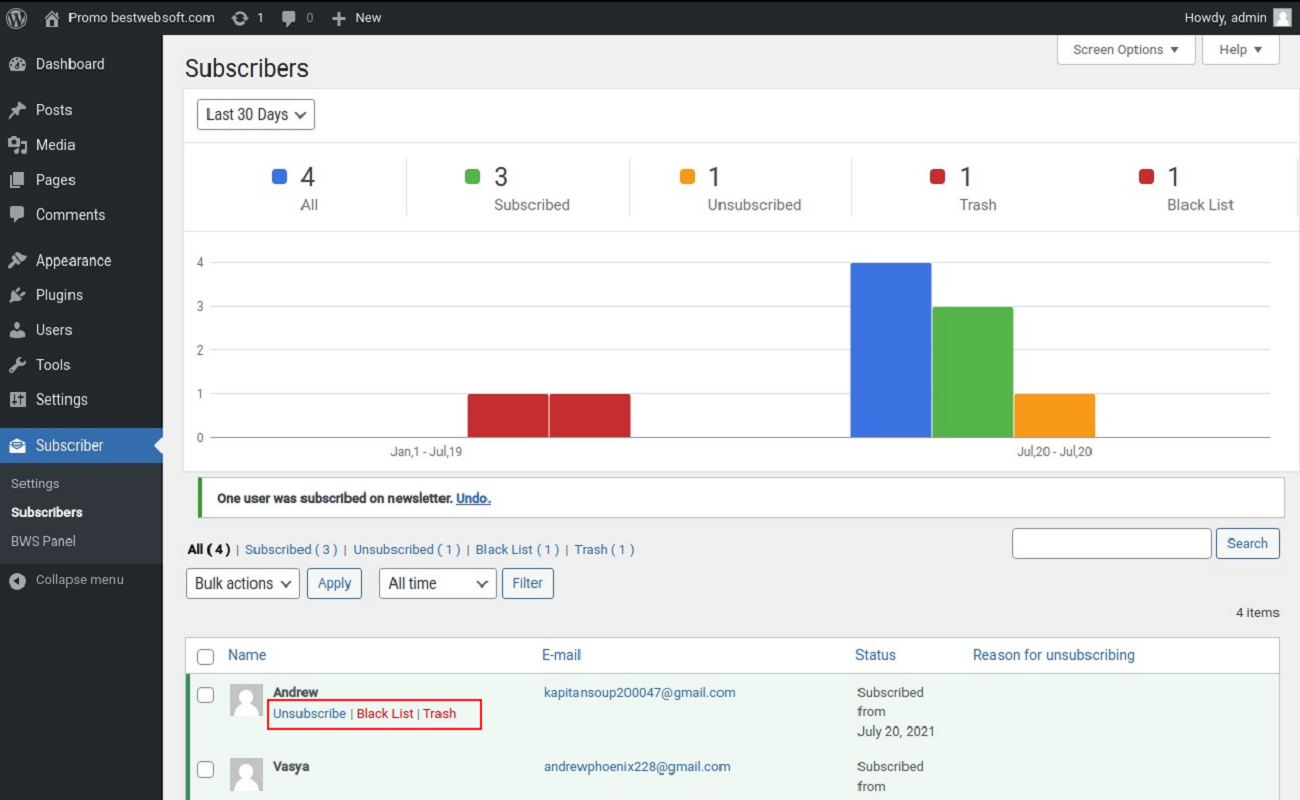The height and width of the screenshot is (800, 1300).
Task: Click the Posts pushpin icon
Action: [17, 110]
